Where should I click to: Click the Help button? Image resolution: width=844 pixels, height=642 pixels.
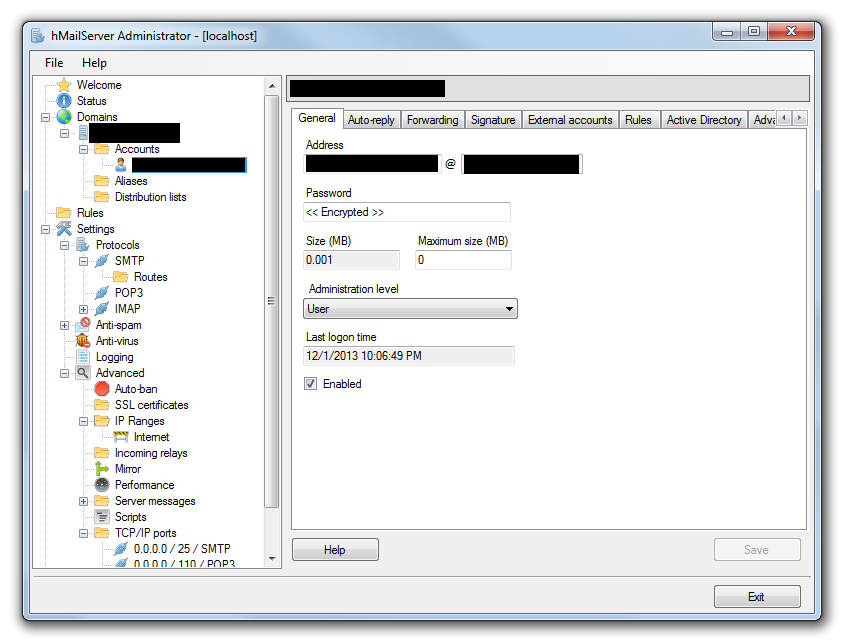pyautogui.click(x=335, y=549)
